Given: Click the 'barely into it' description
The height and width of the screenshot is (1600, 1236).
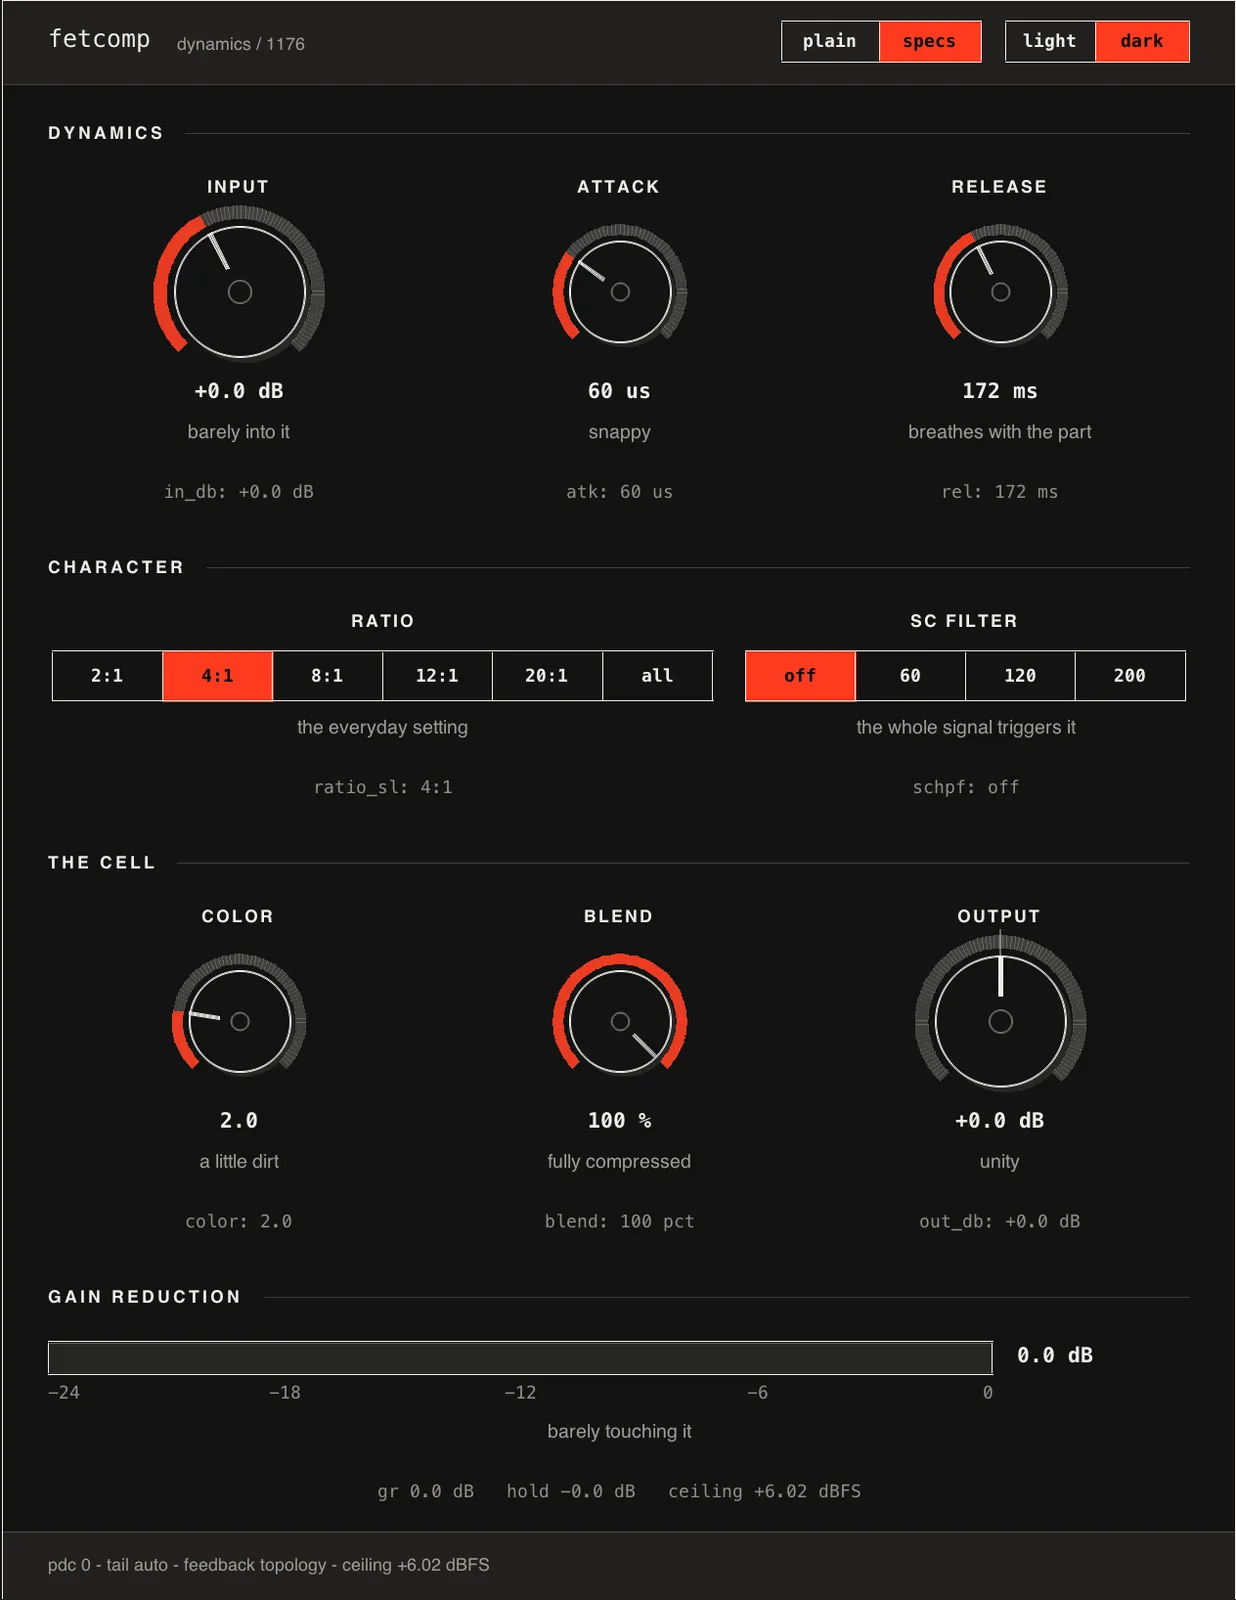Looking at the screenshot, I should 239,432.
